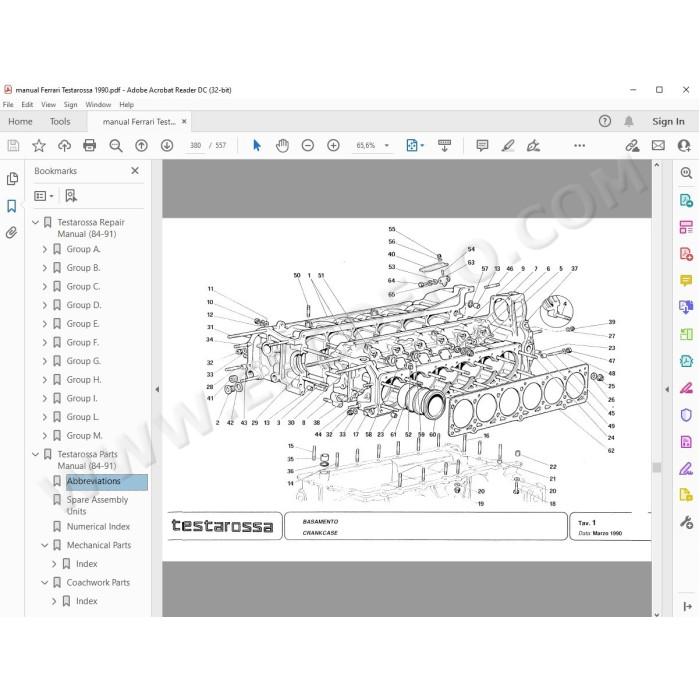The image size is (700, 700).
Task: Open the Help menu
Action: (126, 104)
